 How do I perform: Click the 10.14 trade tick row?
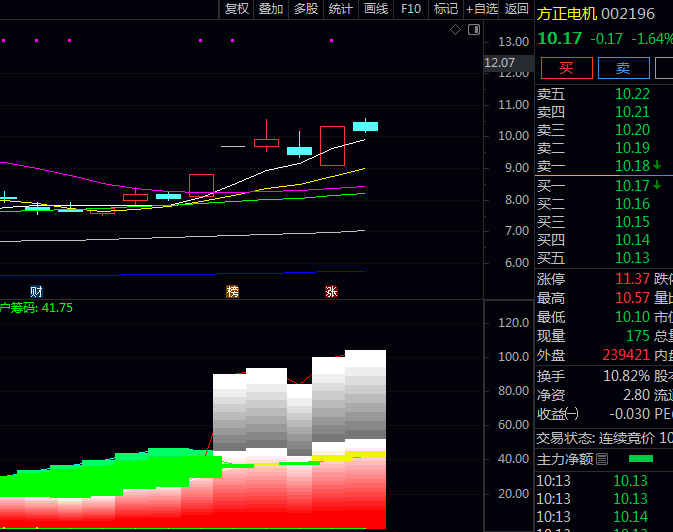(604, 517)
